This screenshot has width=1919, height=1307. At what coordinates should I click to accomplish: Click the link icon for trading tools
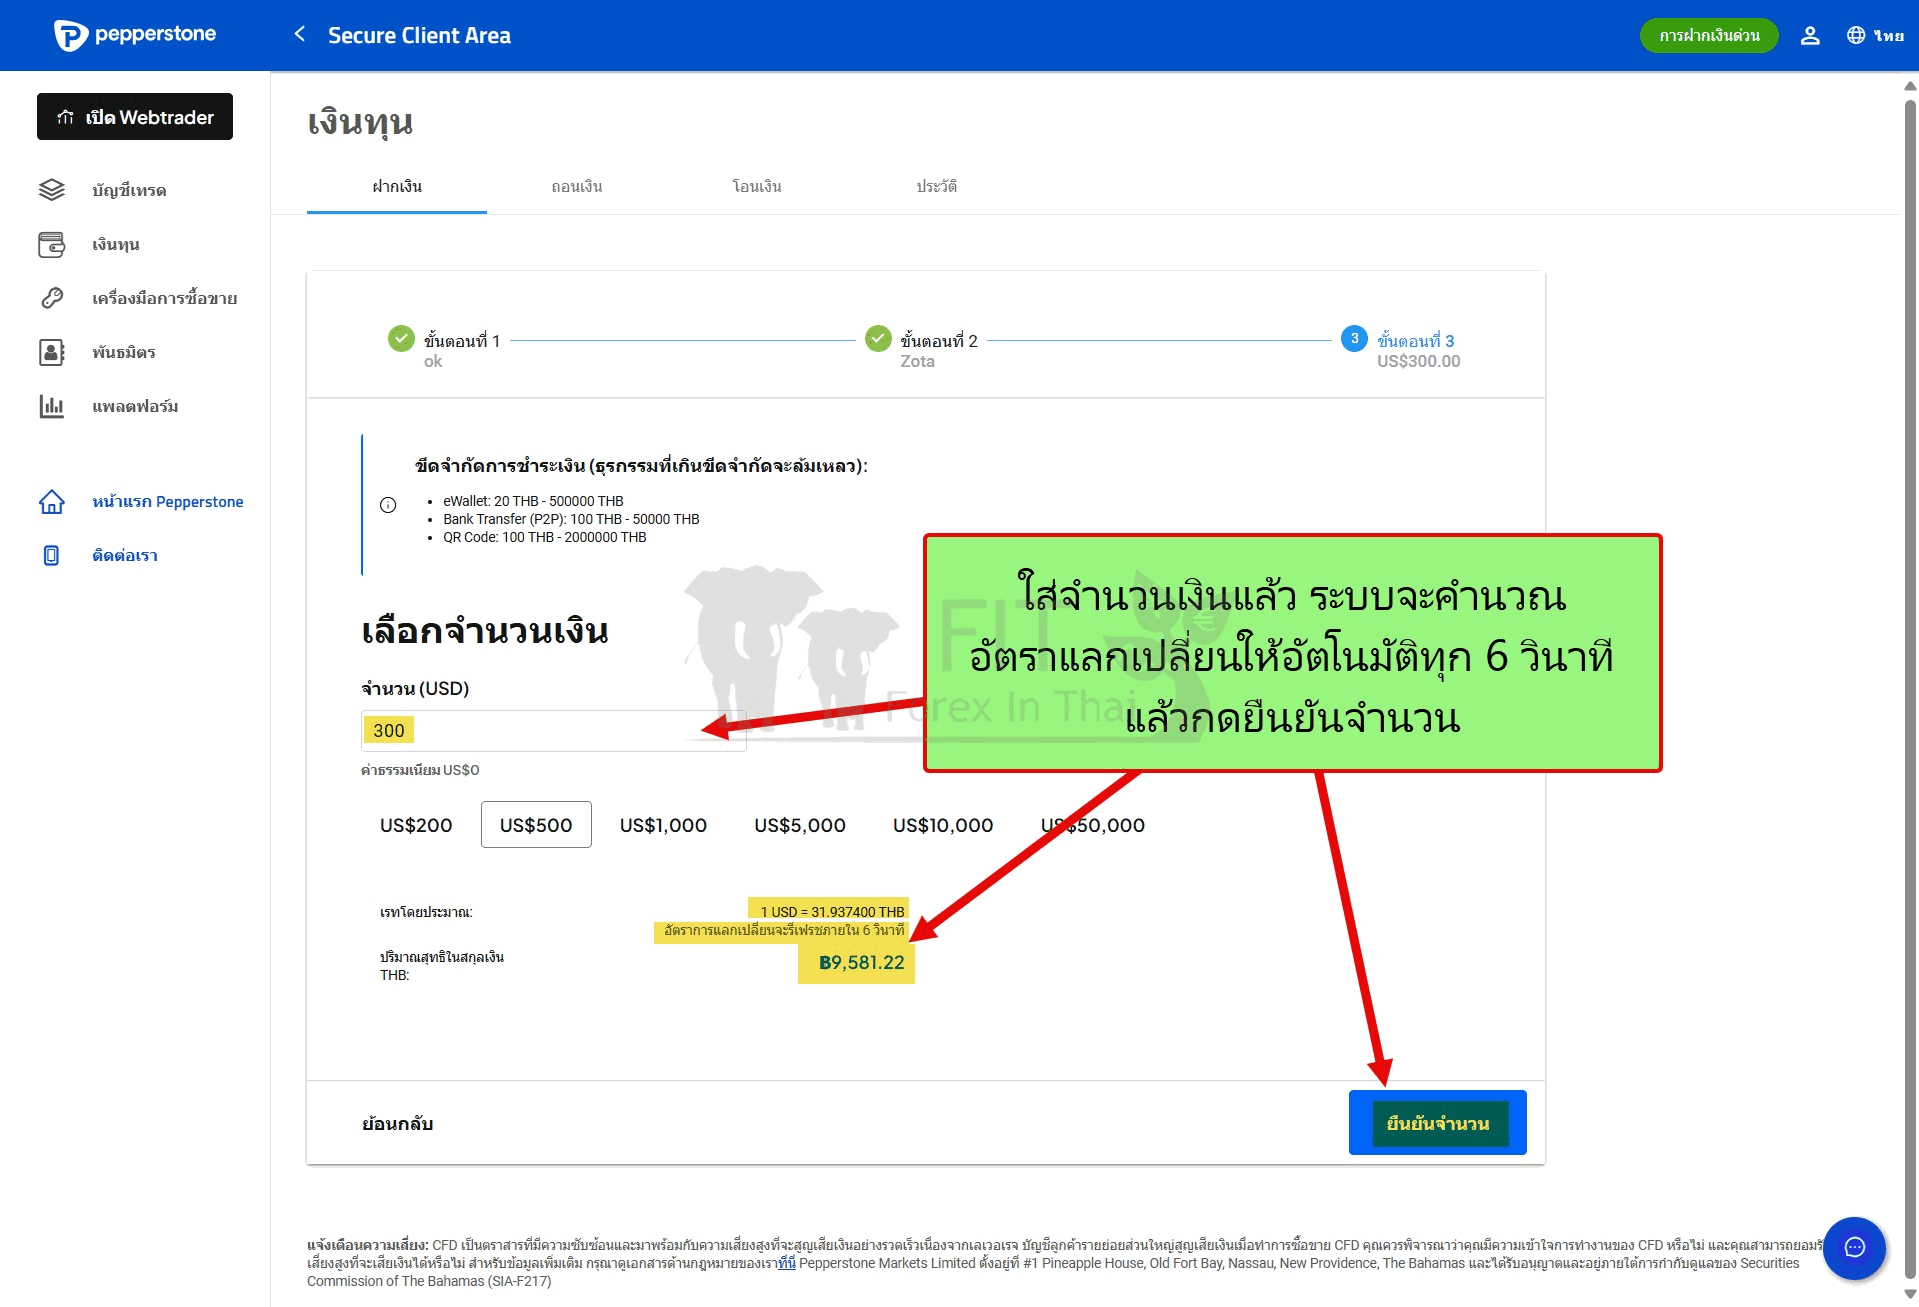point(52,298)
